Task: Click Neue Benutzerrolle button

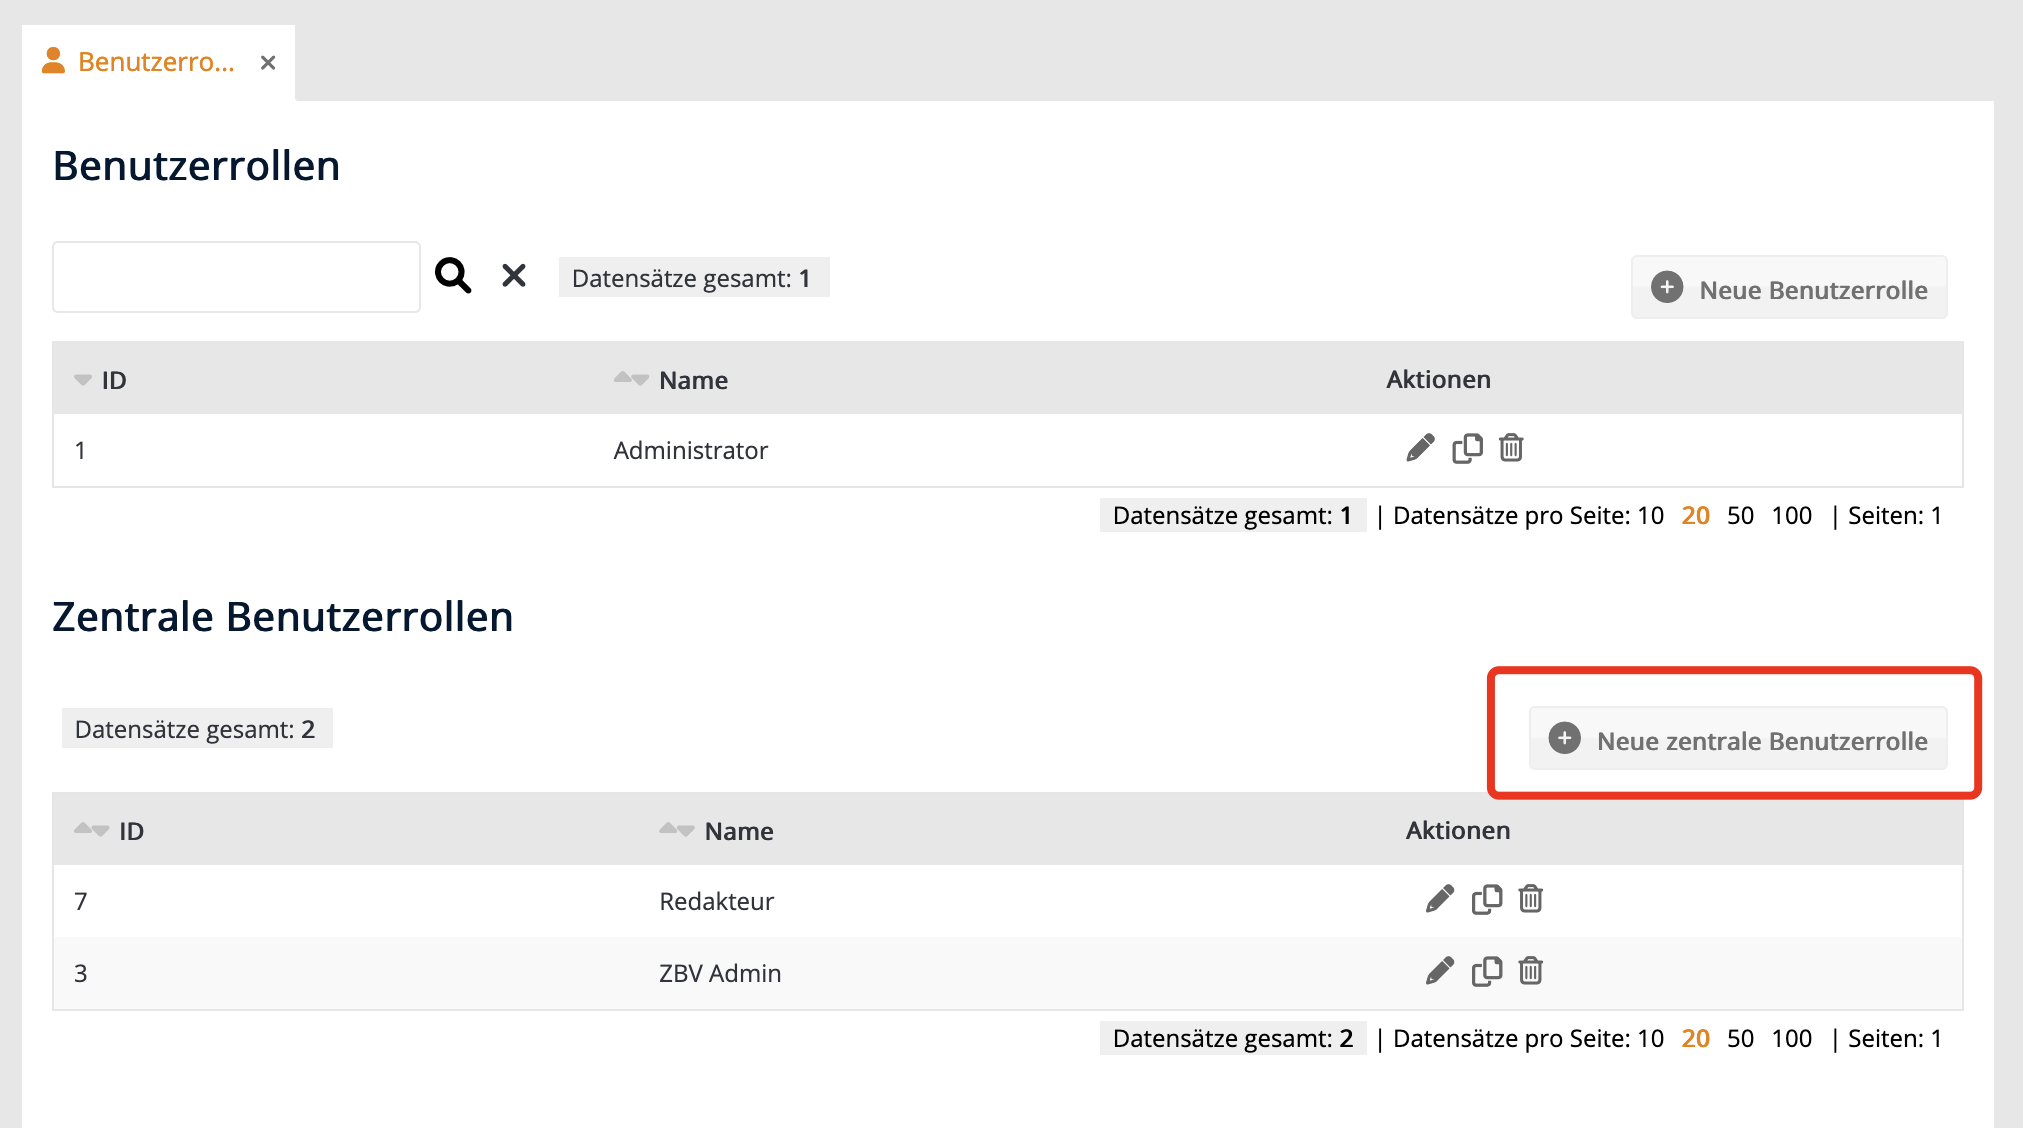Action: pos(1789,289)
